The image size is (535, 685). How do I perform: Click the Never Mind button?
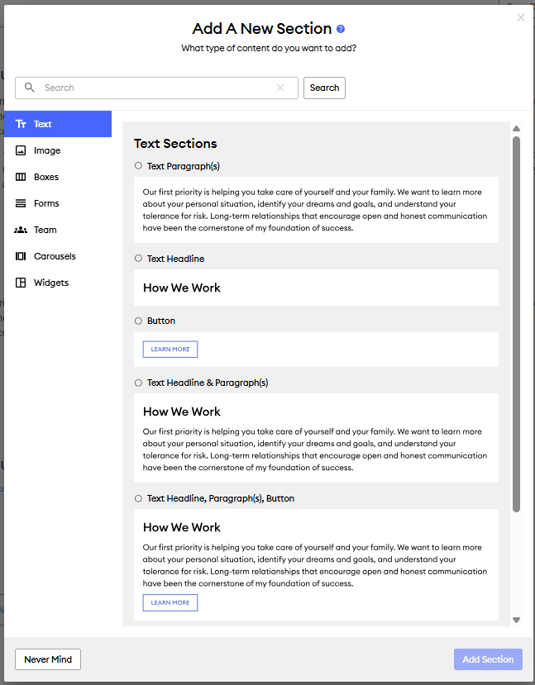[x=48, y=659]
